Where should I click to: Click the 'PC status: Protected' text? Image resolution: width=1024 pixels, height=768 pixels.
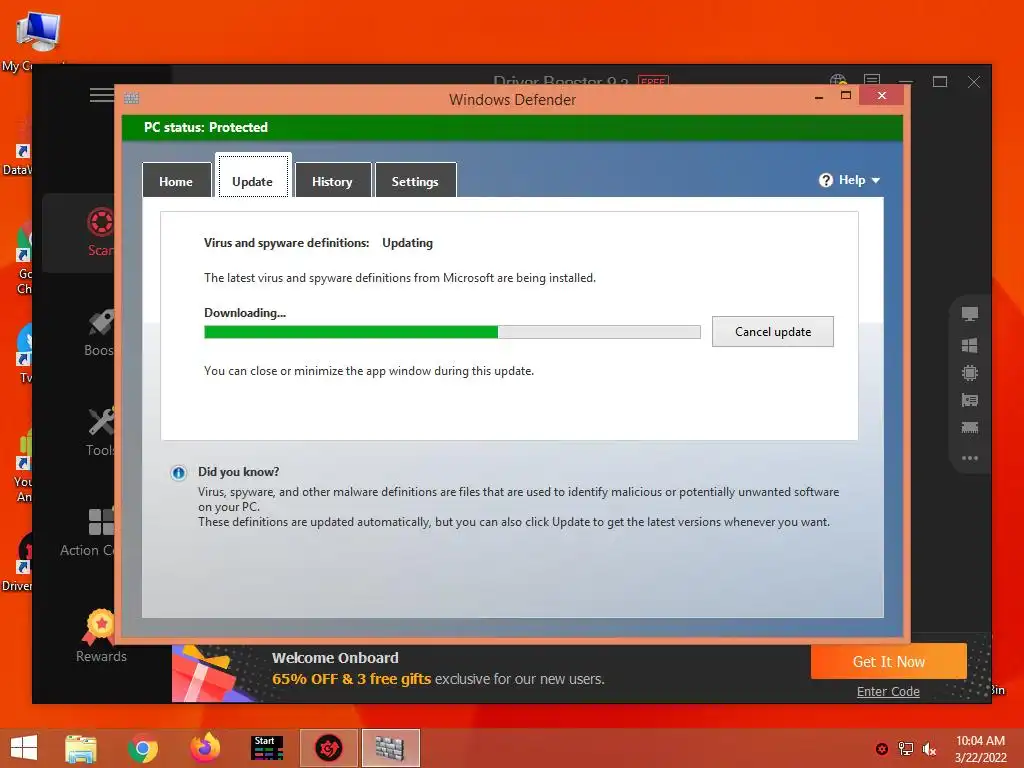pos(206,127)
